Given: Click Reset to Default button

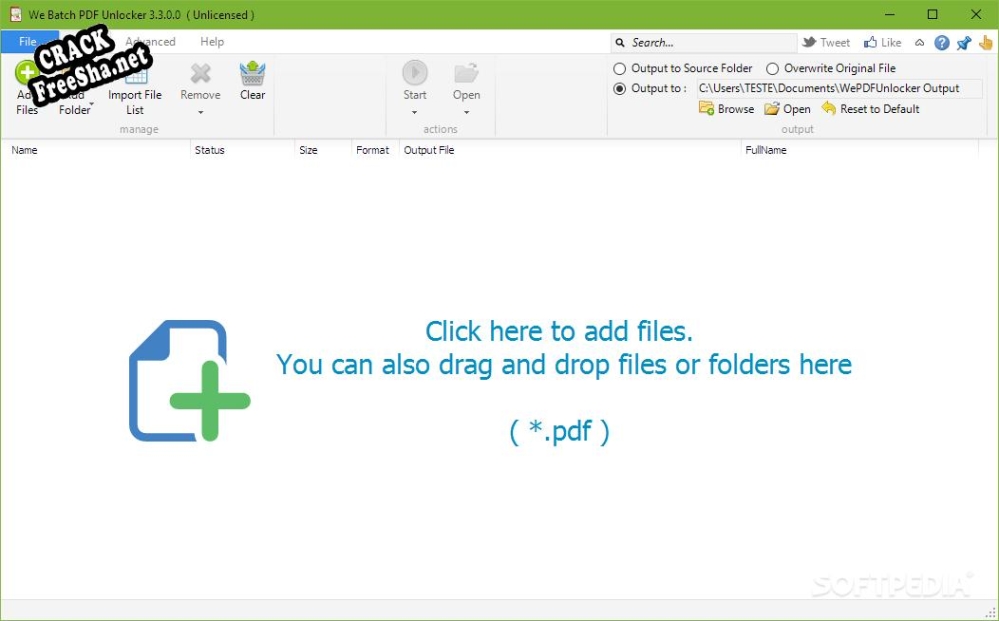Looking at the screenshot, I should pos(870,109).
